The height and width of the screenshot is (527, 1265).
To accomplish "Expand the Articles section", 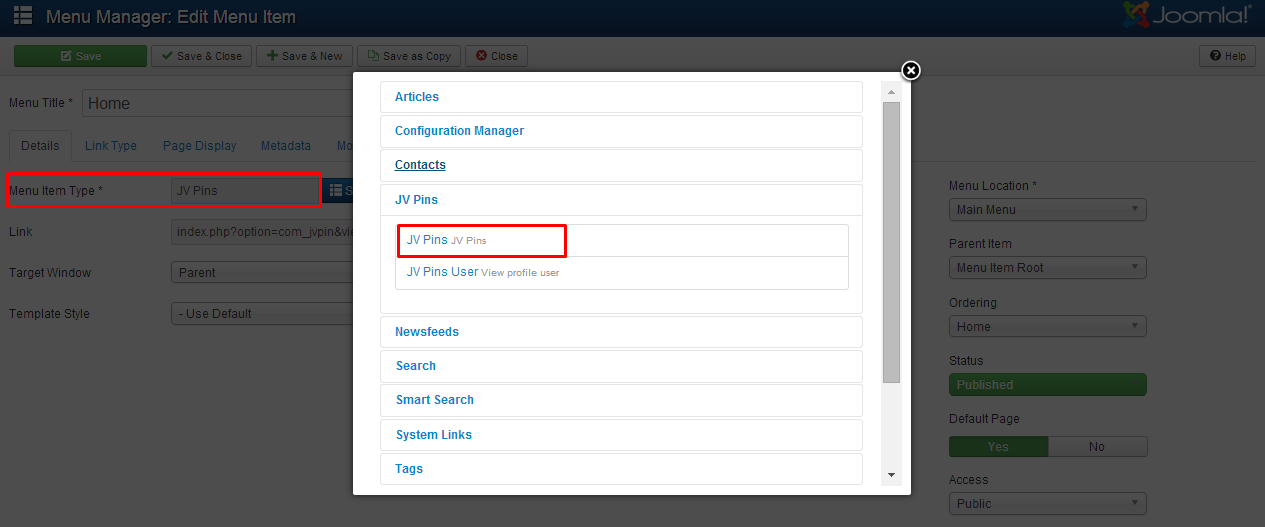I will (621, 97).
